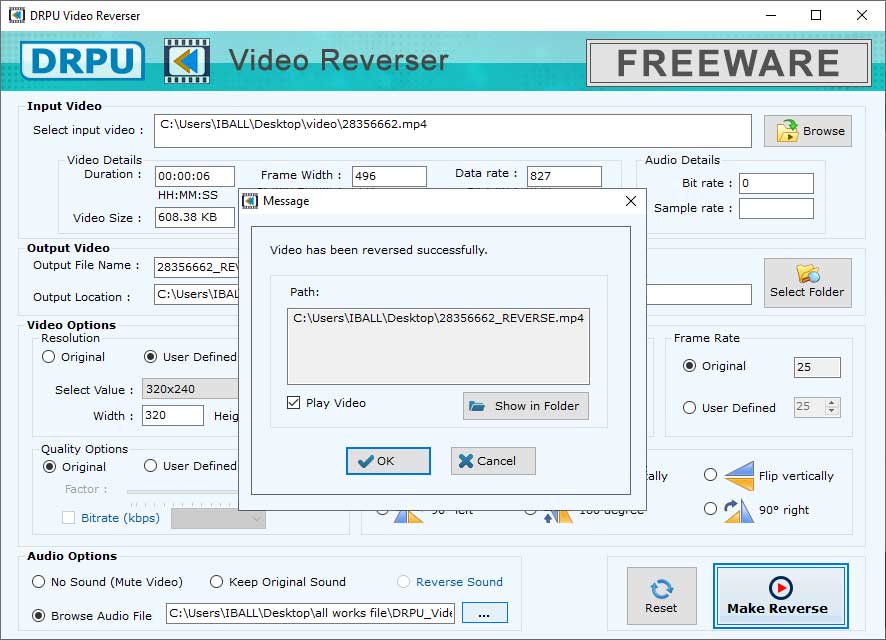
Task: Click the app icon in title bar
Action: (x=17, y=15)
